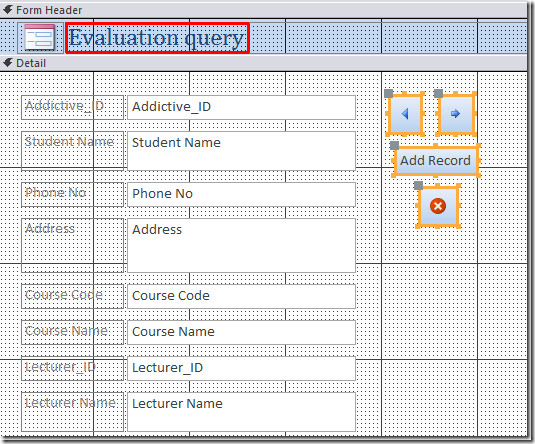
Task: Select the Lecturer Name field label
Action: coord(72,412)
